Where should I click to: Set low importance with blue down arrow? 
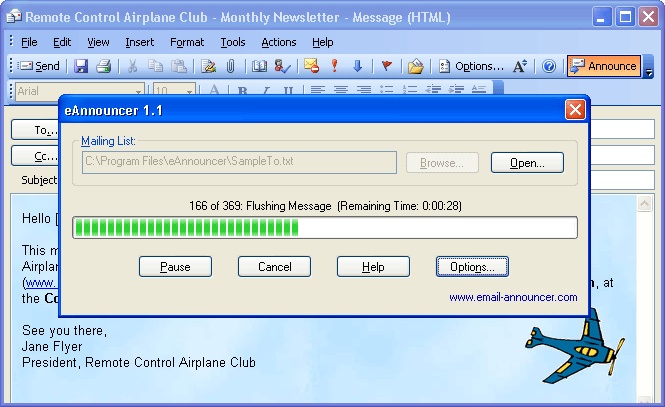(x=358, y=66)
